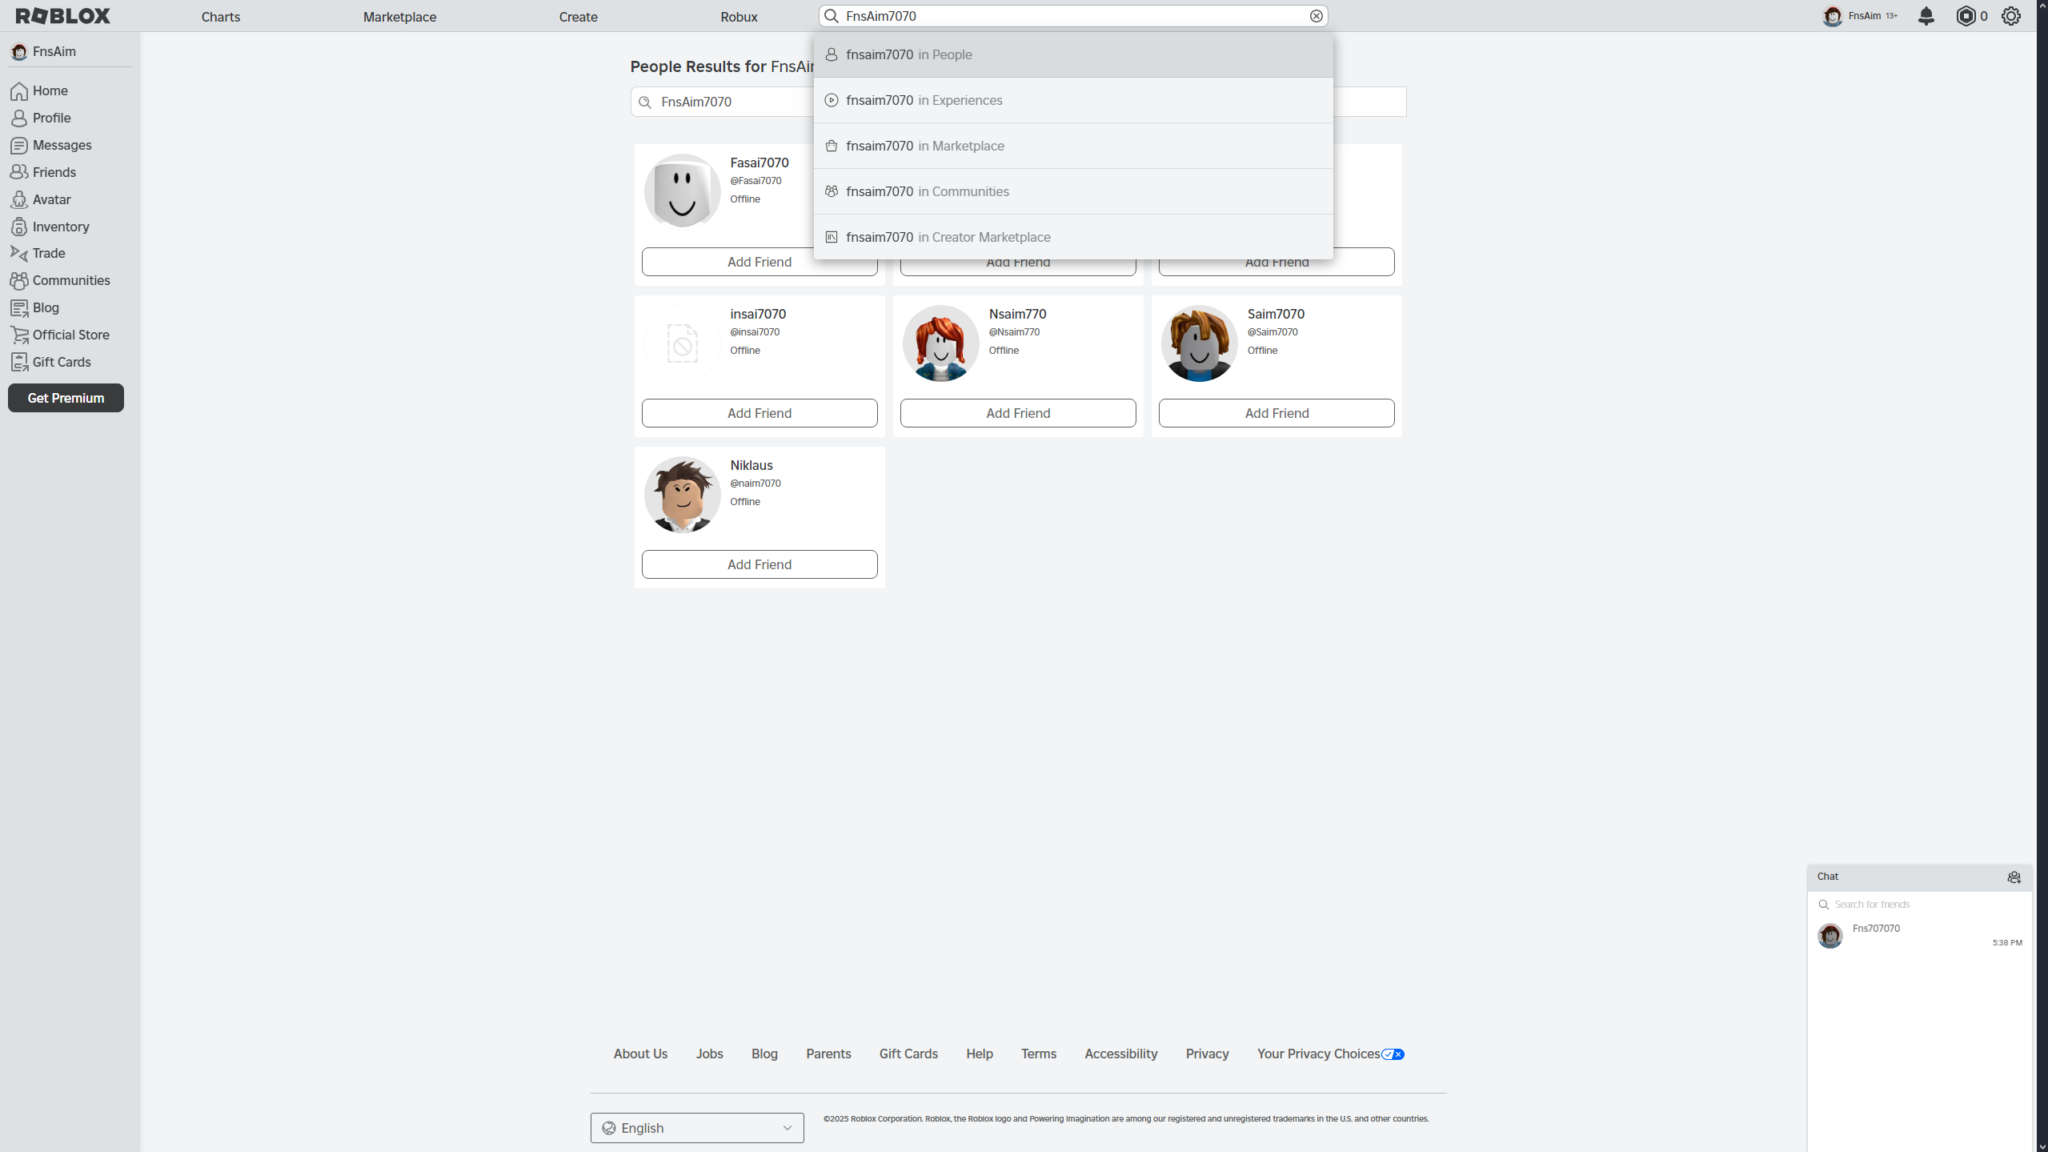Open the Charts tab
The width and height of the screenshot is (2048, 1152).
point(220,17)
